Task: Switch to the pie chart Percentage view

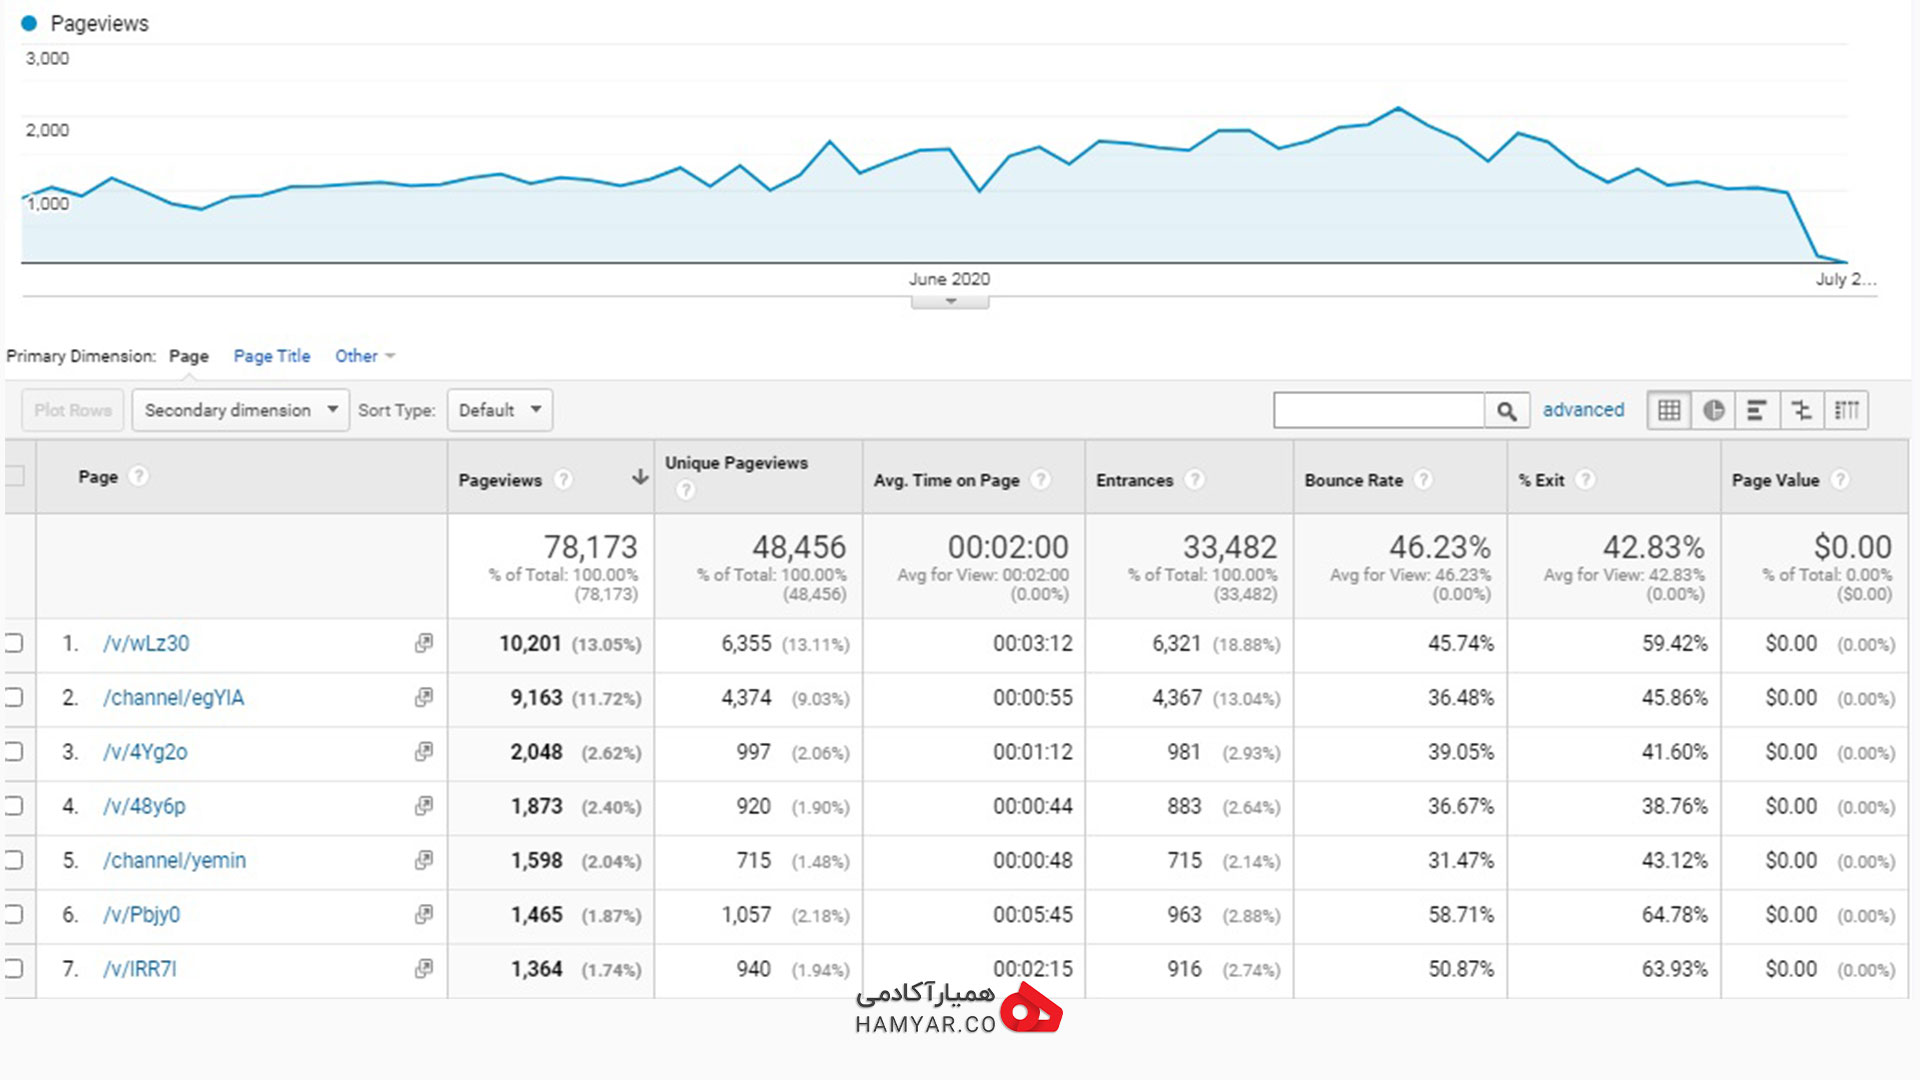Action: point(1713,410)
